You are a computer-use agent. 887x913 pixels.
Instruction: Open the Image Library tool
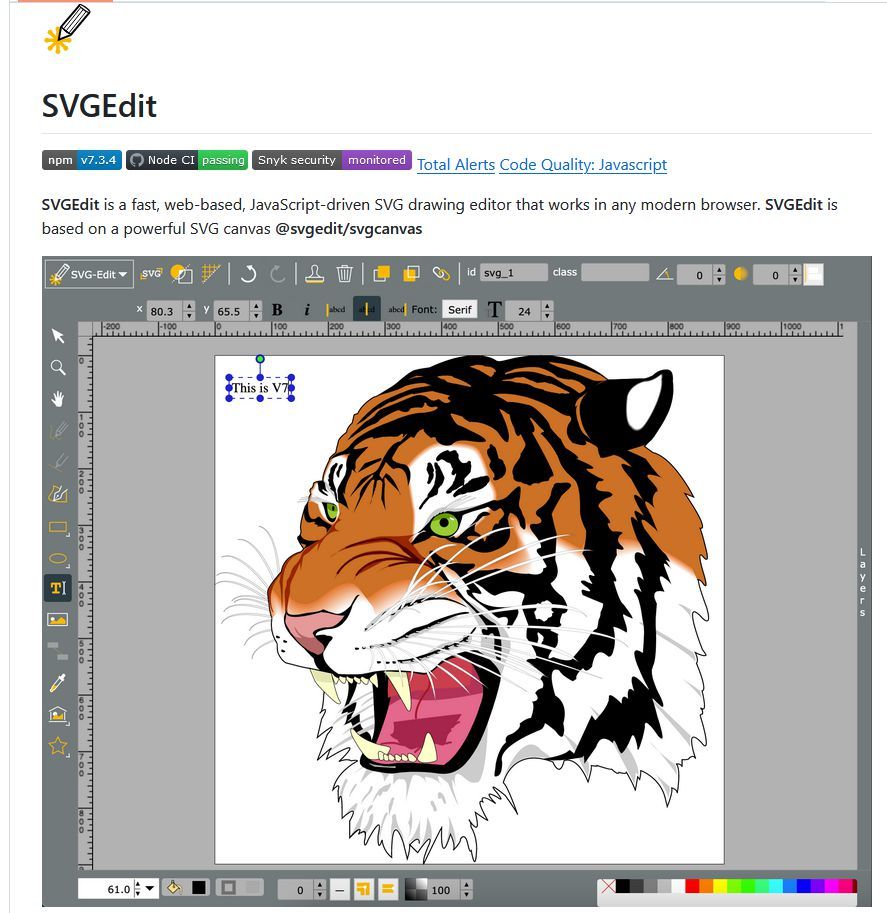tap(58, 714)
